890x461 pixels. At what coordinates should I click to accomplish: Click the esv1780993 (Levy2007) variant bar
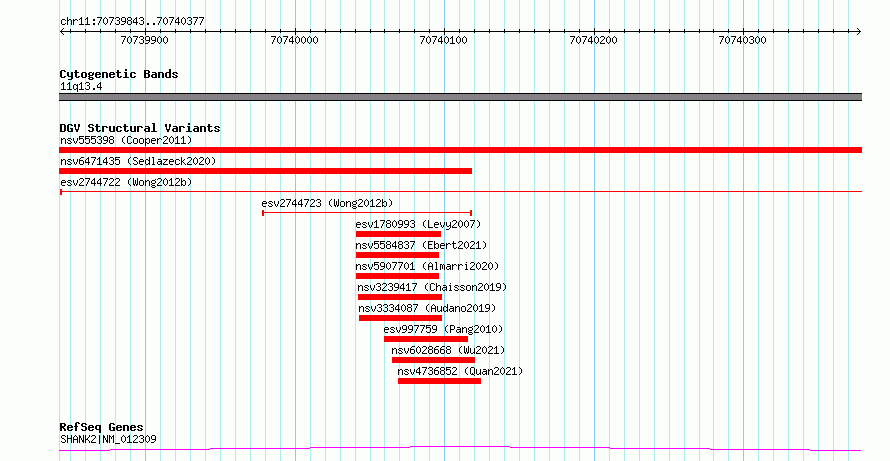pos(398,234)
